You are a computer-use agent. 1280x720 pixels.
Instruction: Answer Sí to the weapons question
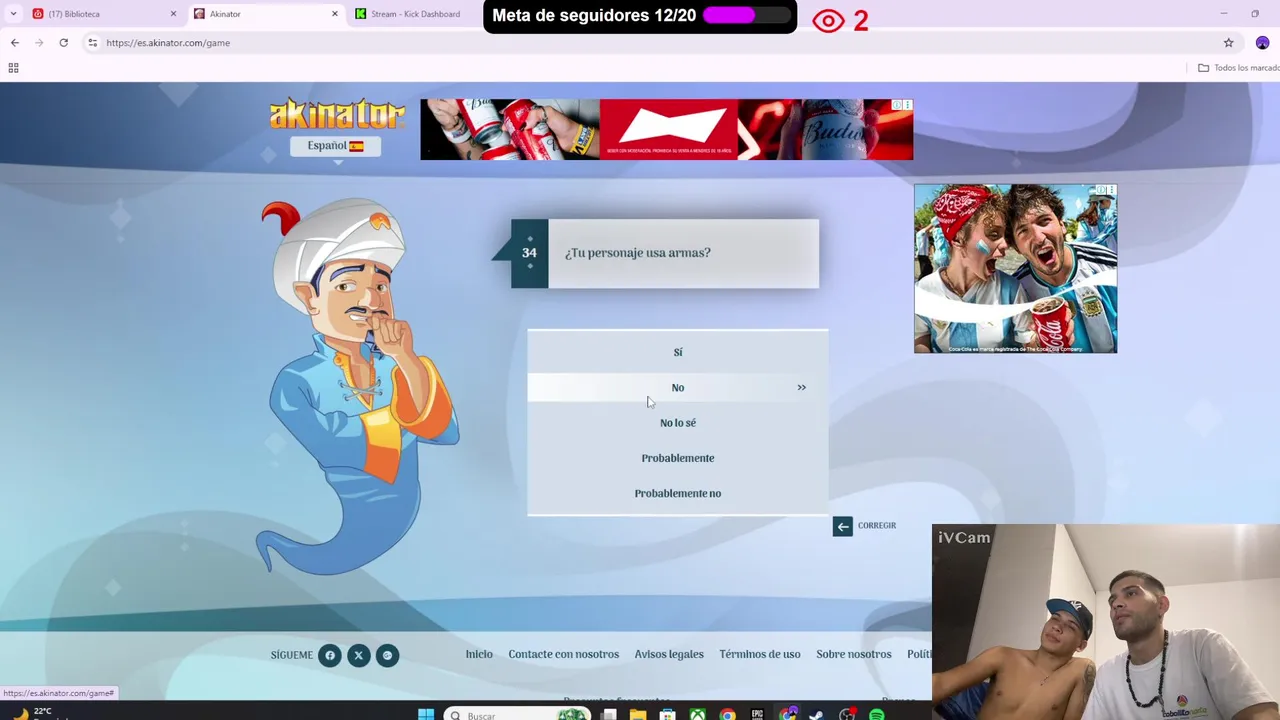[677, 352]
